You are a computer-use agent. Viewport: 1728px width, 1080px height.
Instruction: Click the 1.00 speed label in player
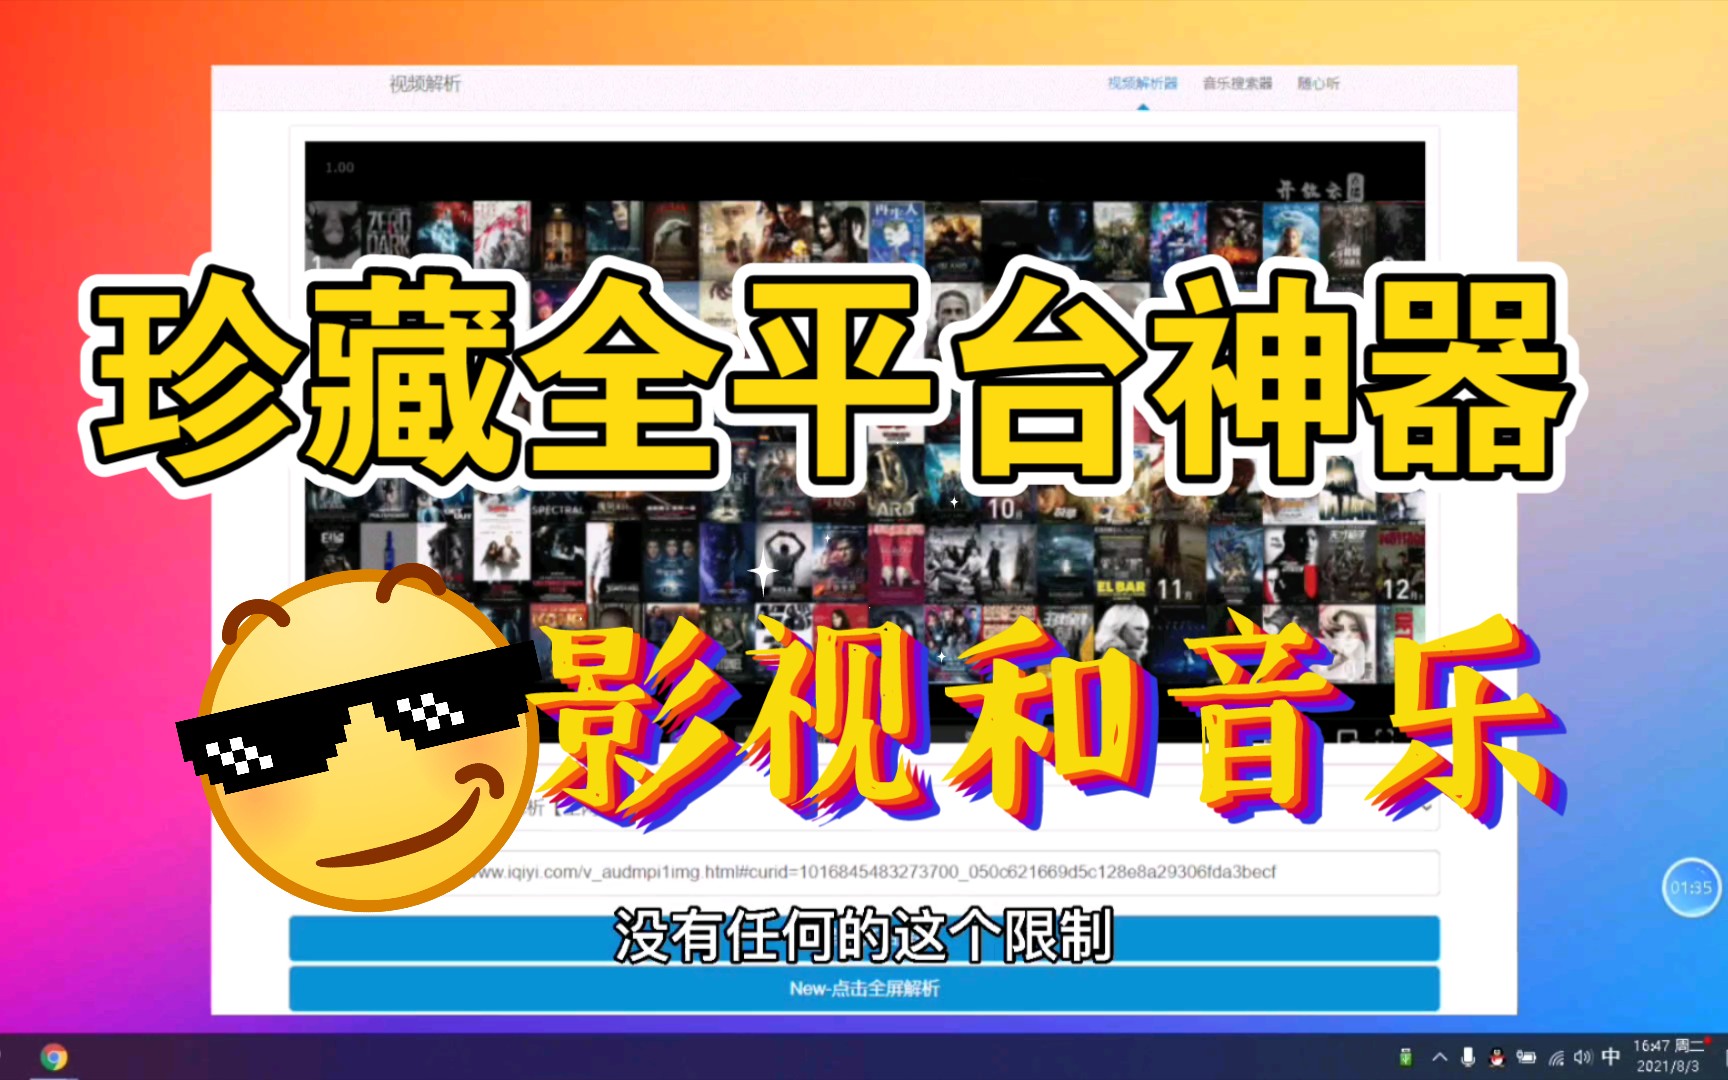340,168
